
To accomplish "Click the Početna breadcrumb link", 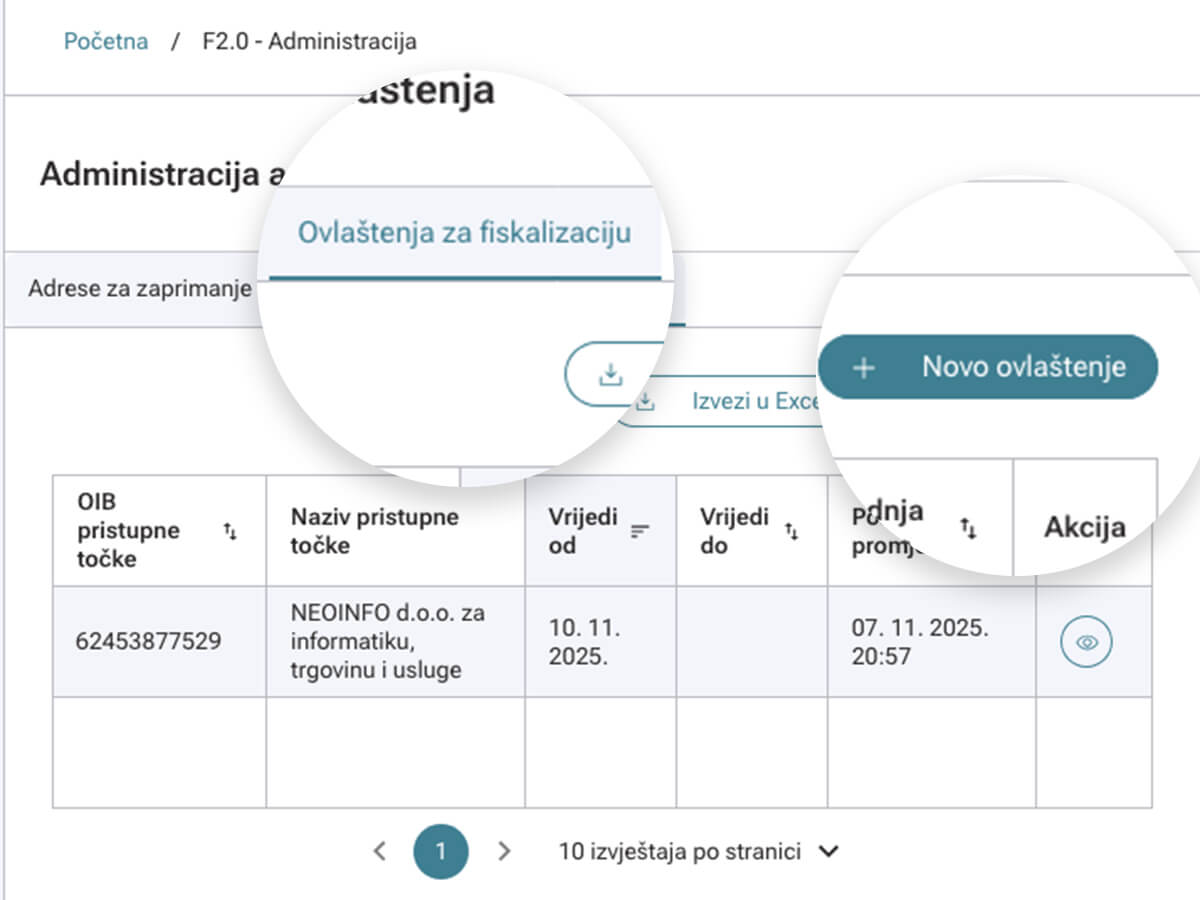I will (x=106, y=41).
